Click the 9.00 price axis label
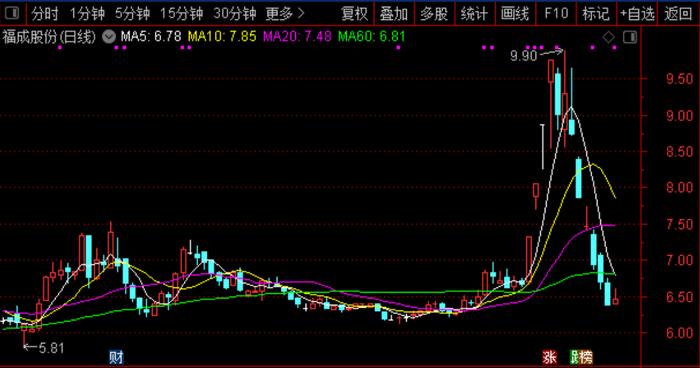Viewport: 700px width, 368px height. point(679,116)
